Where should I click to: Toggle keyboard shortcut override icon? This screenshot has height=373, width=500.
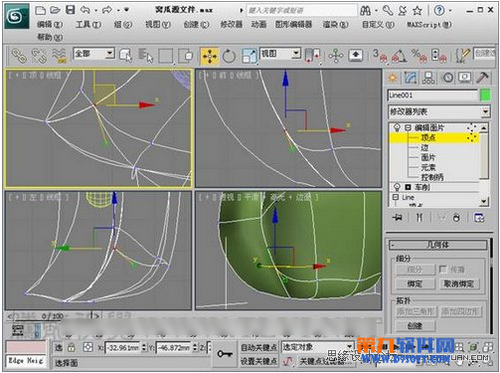(356, 55)
